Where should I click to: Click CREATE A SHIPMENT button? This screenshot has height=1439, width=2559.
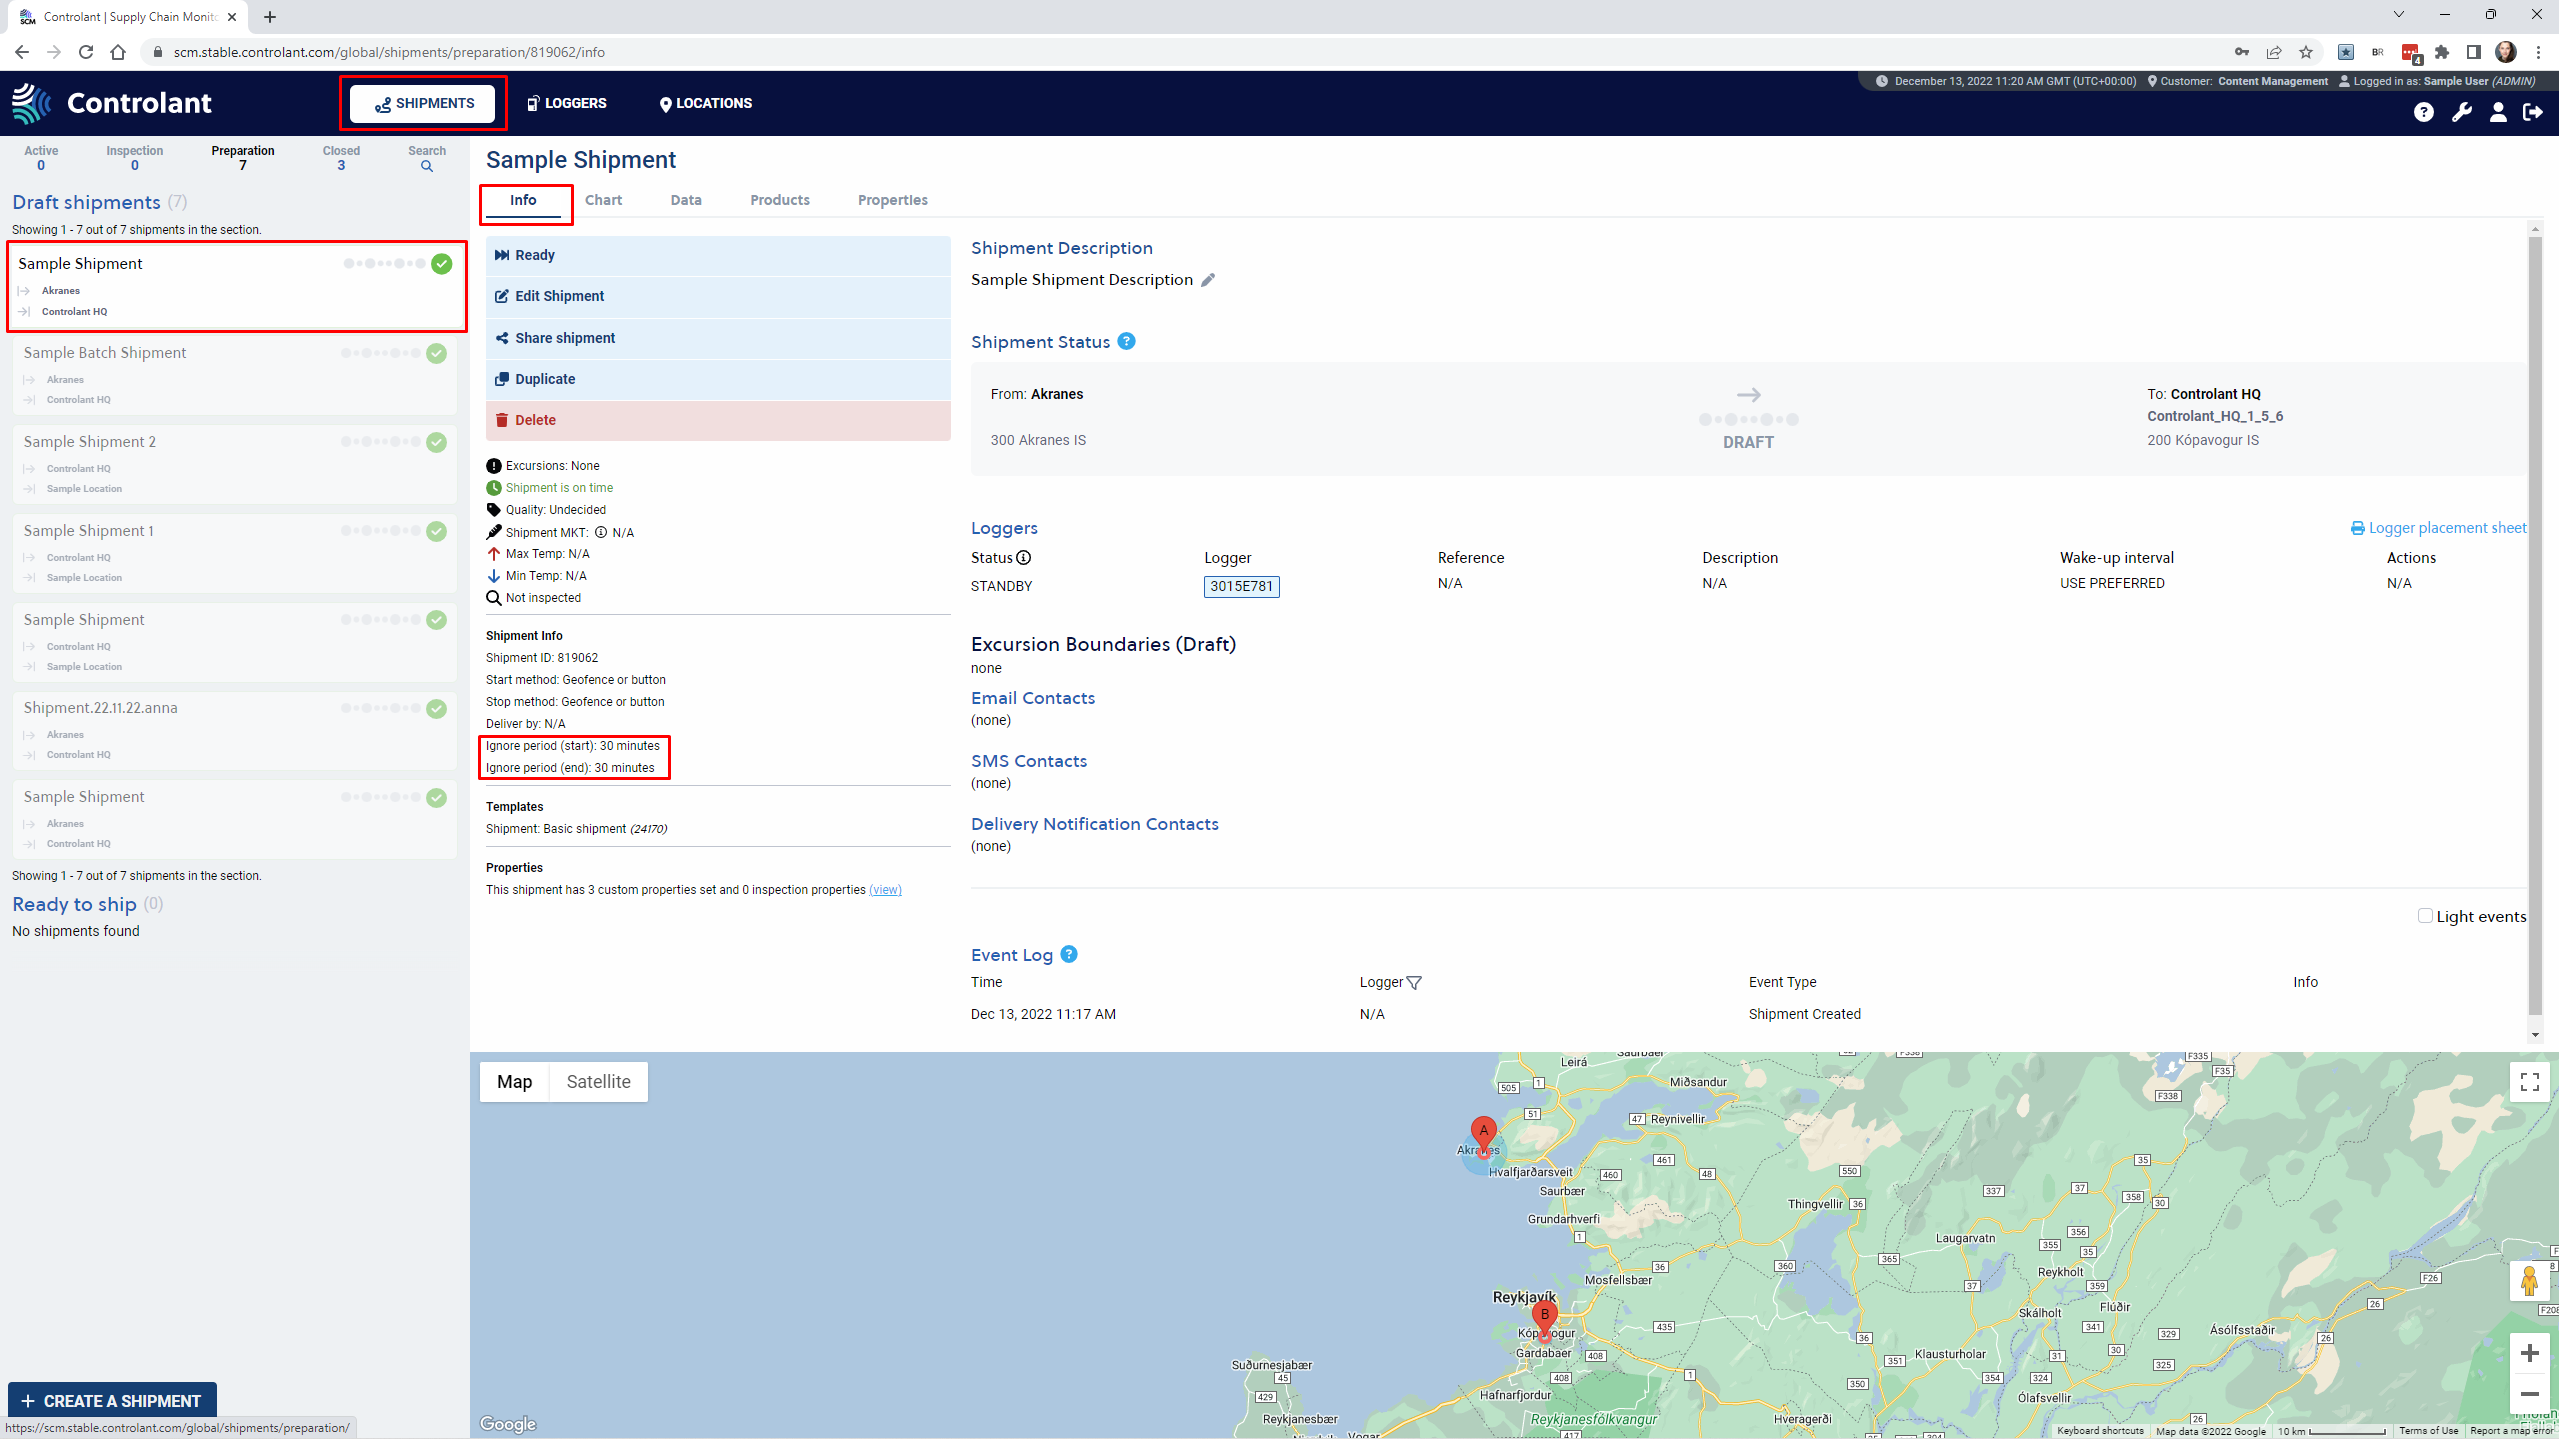pyautogui.click(x=112, y=1401)
